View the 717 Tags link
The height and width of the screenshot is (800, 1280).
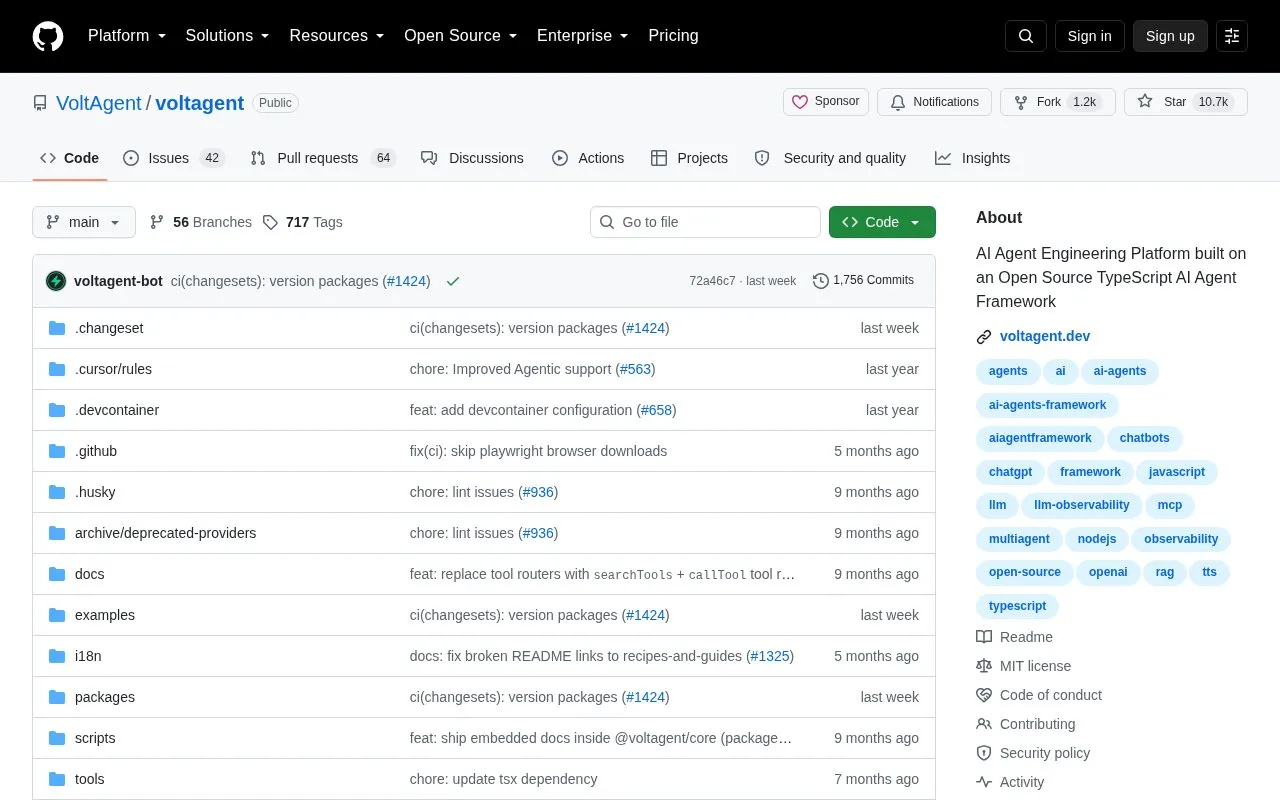pyautogui.click(x=302, y=222)
